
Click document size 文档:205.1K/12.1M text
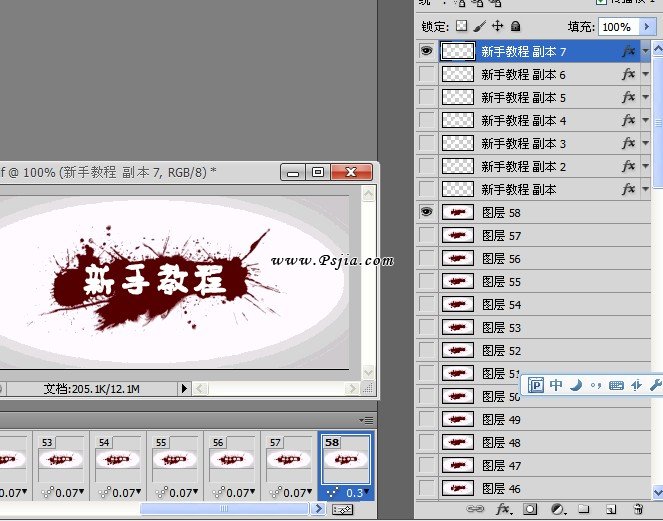click(91, 389)
